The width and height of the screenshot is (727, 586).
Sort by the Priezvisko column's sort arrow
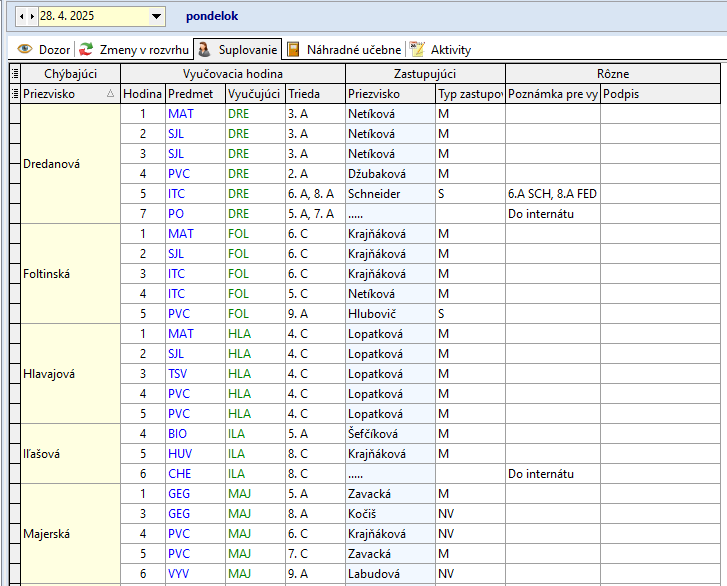pos(110,93)
